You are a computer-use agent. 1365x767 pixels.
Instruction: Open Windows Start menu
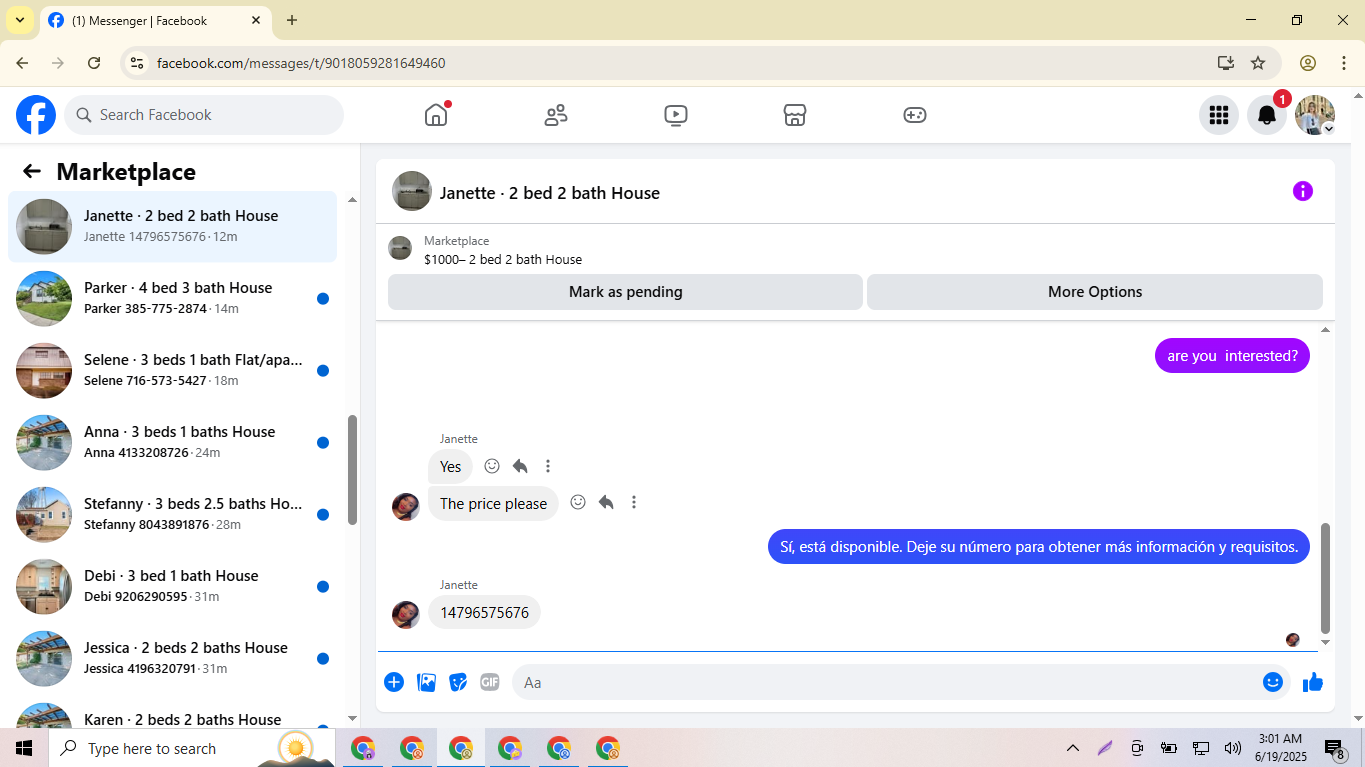(x=24, y=748)
